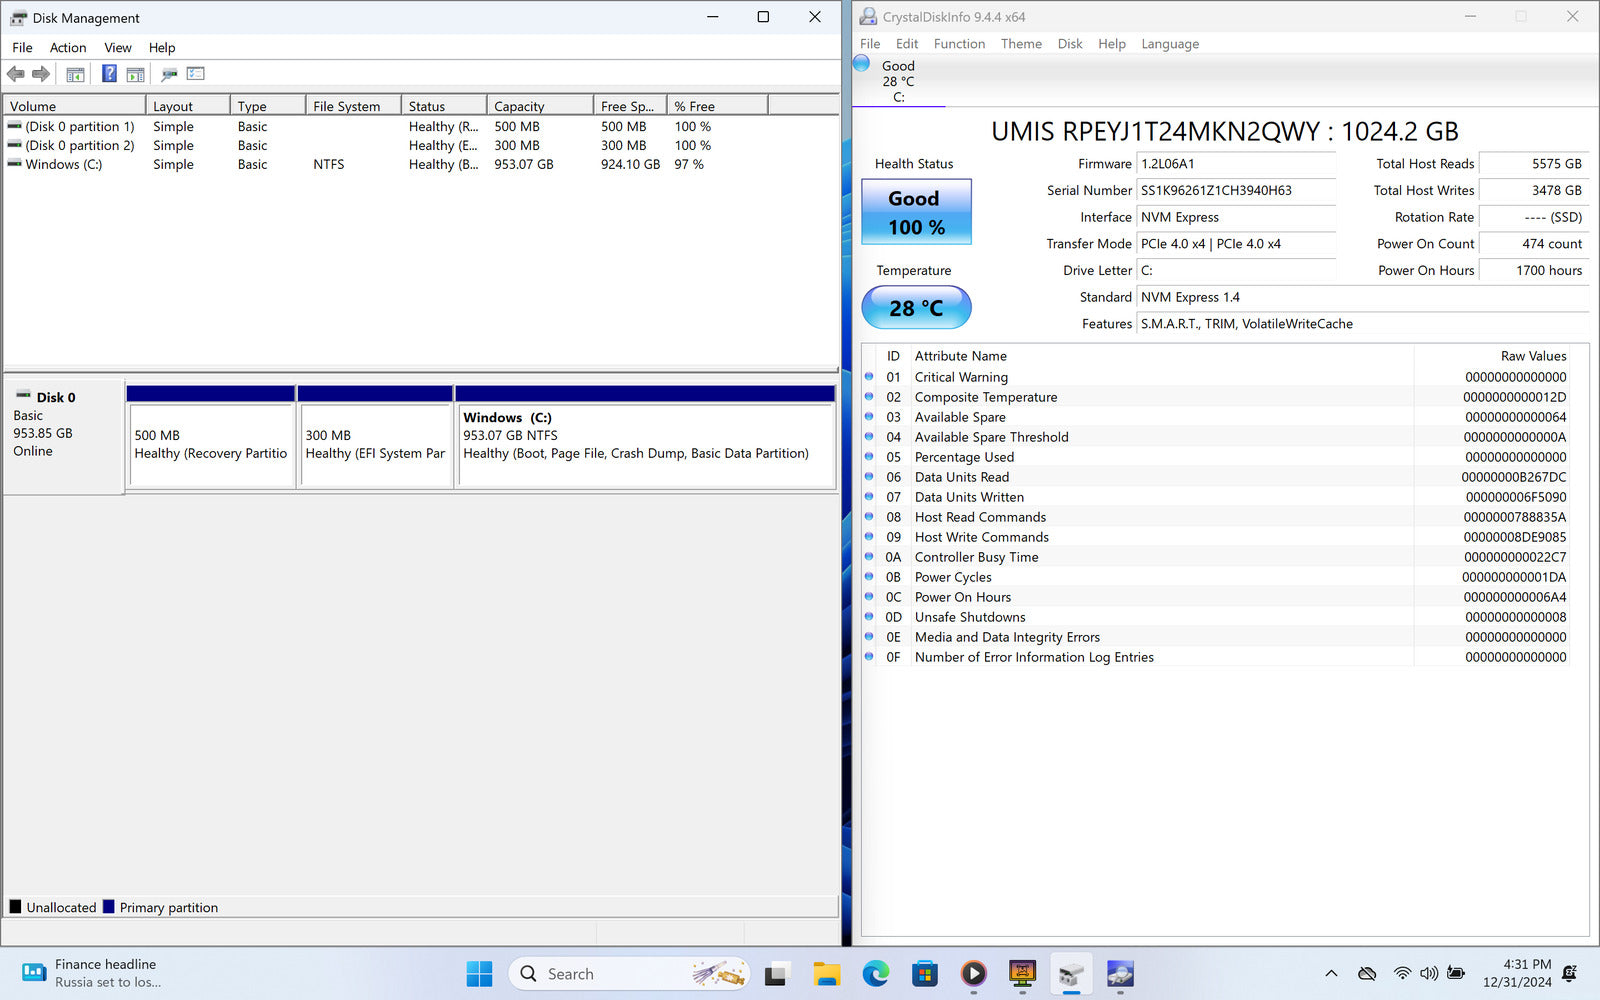Sort by the Volume column header
Image resolution: width=1600 pixels, height=1000 pixels.
[x=75, y=106]
